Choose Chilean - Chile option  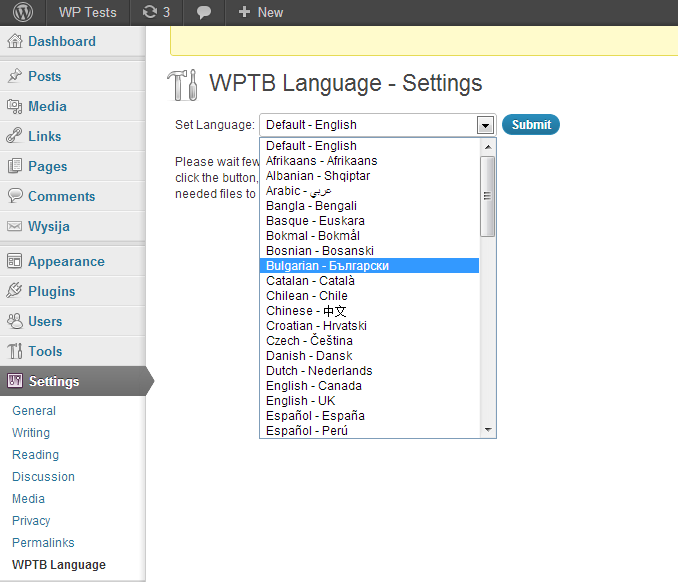tap(369, 296)
